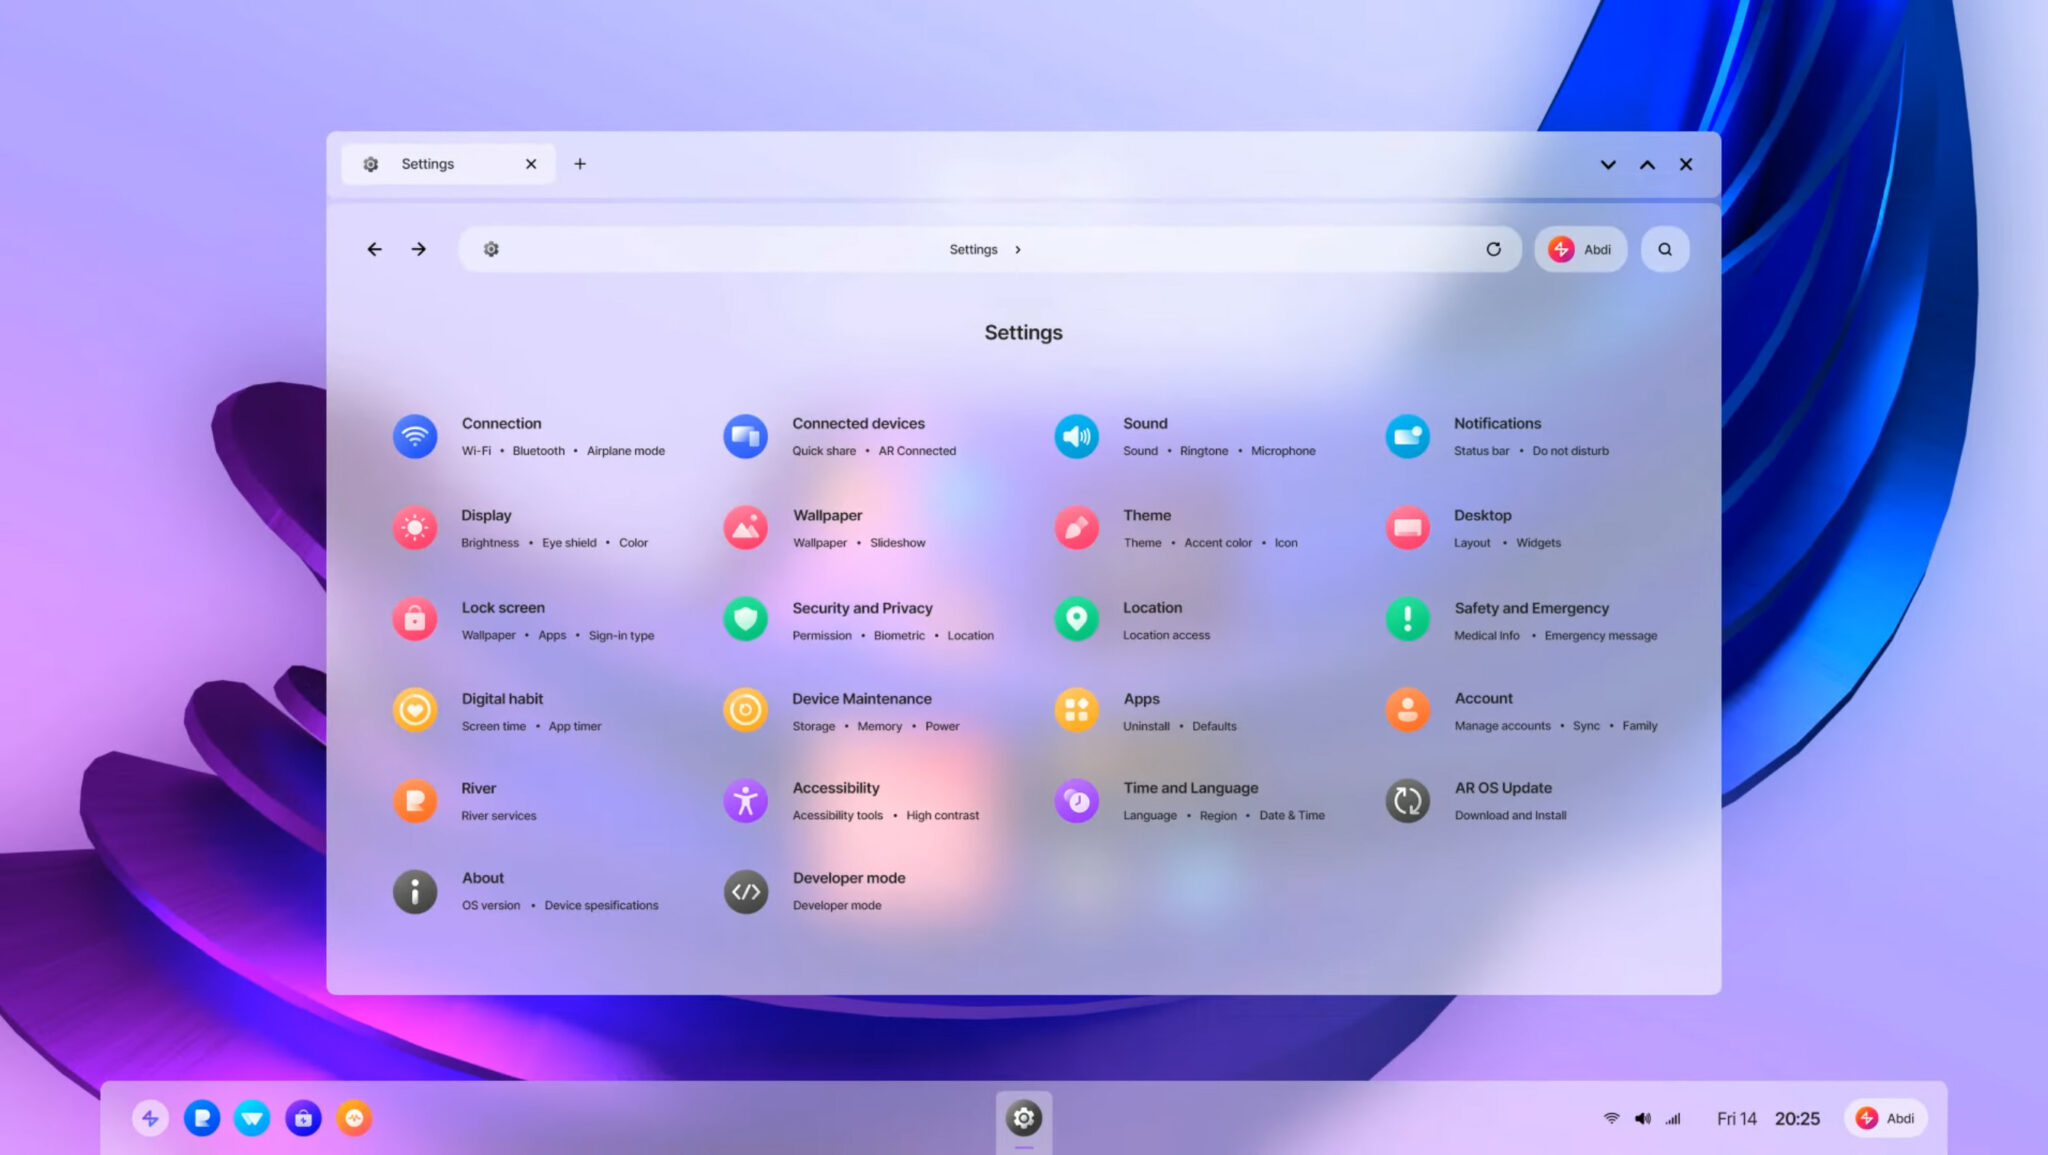Switch to the Settings tab

coord(427,163)
